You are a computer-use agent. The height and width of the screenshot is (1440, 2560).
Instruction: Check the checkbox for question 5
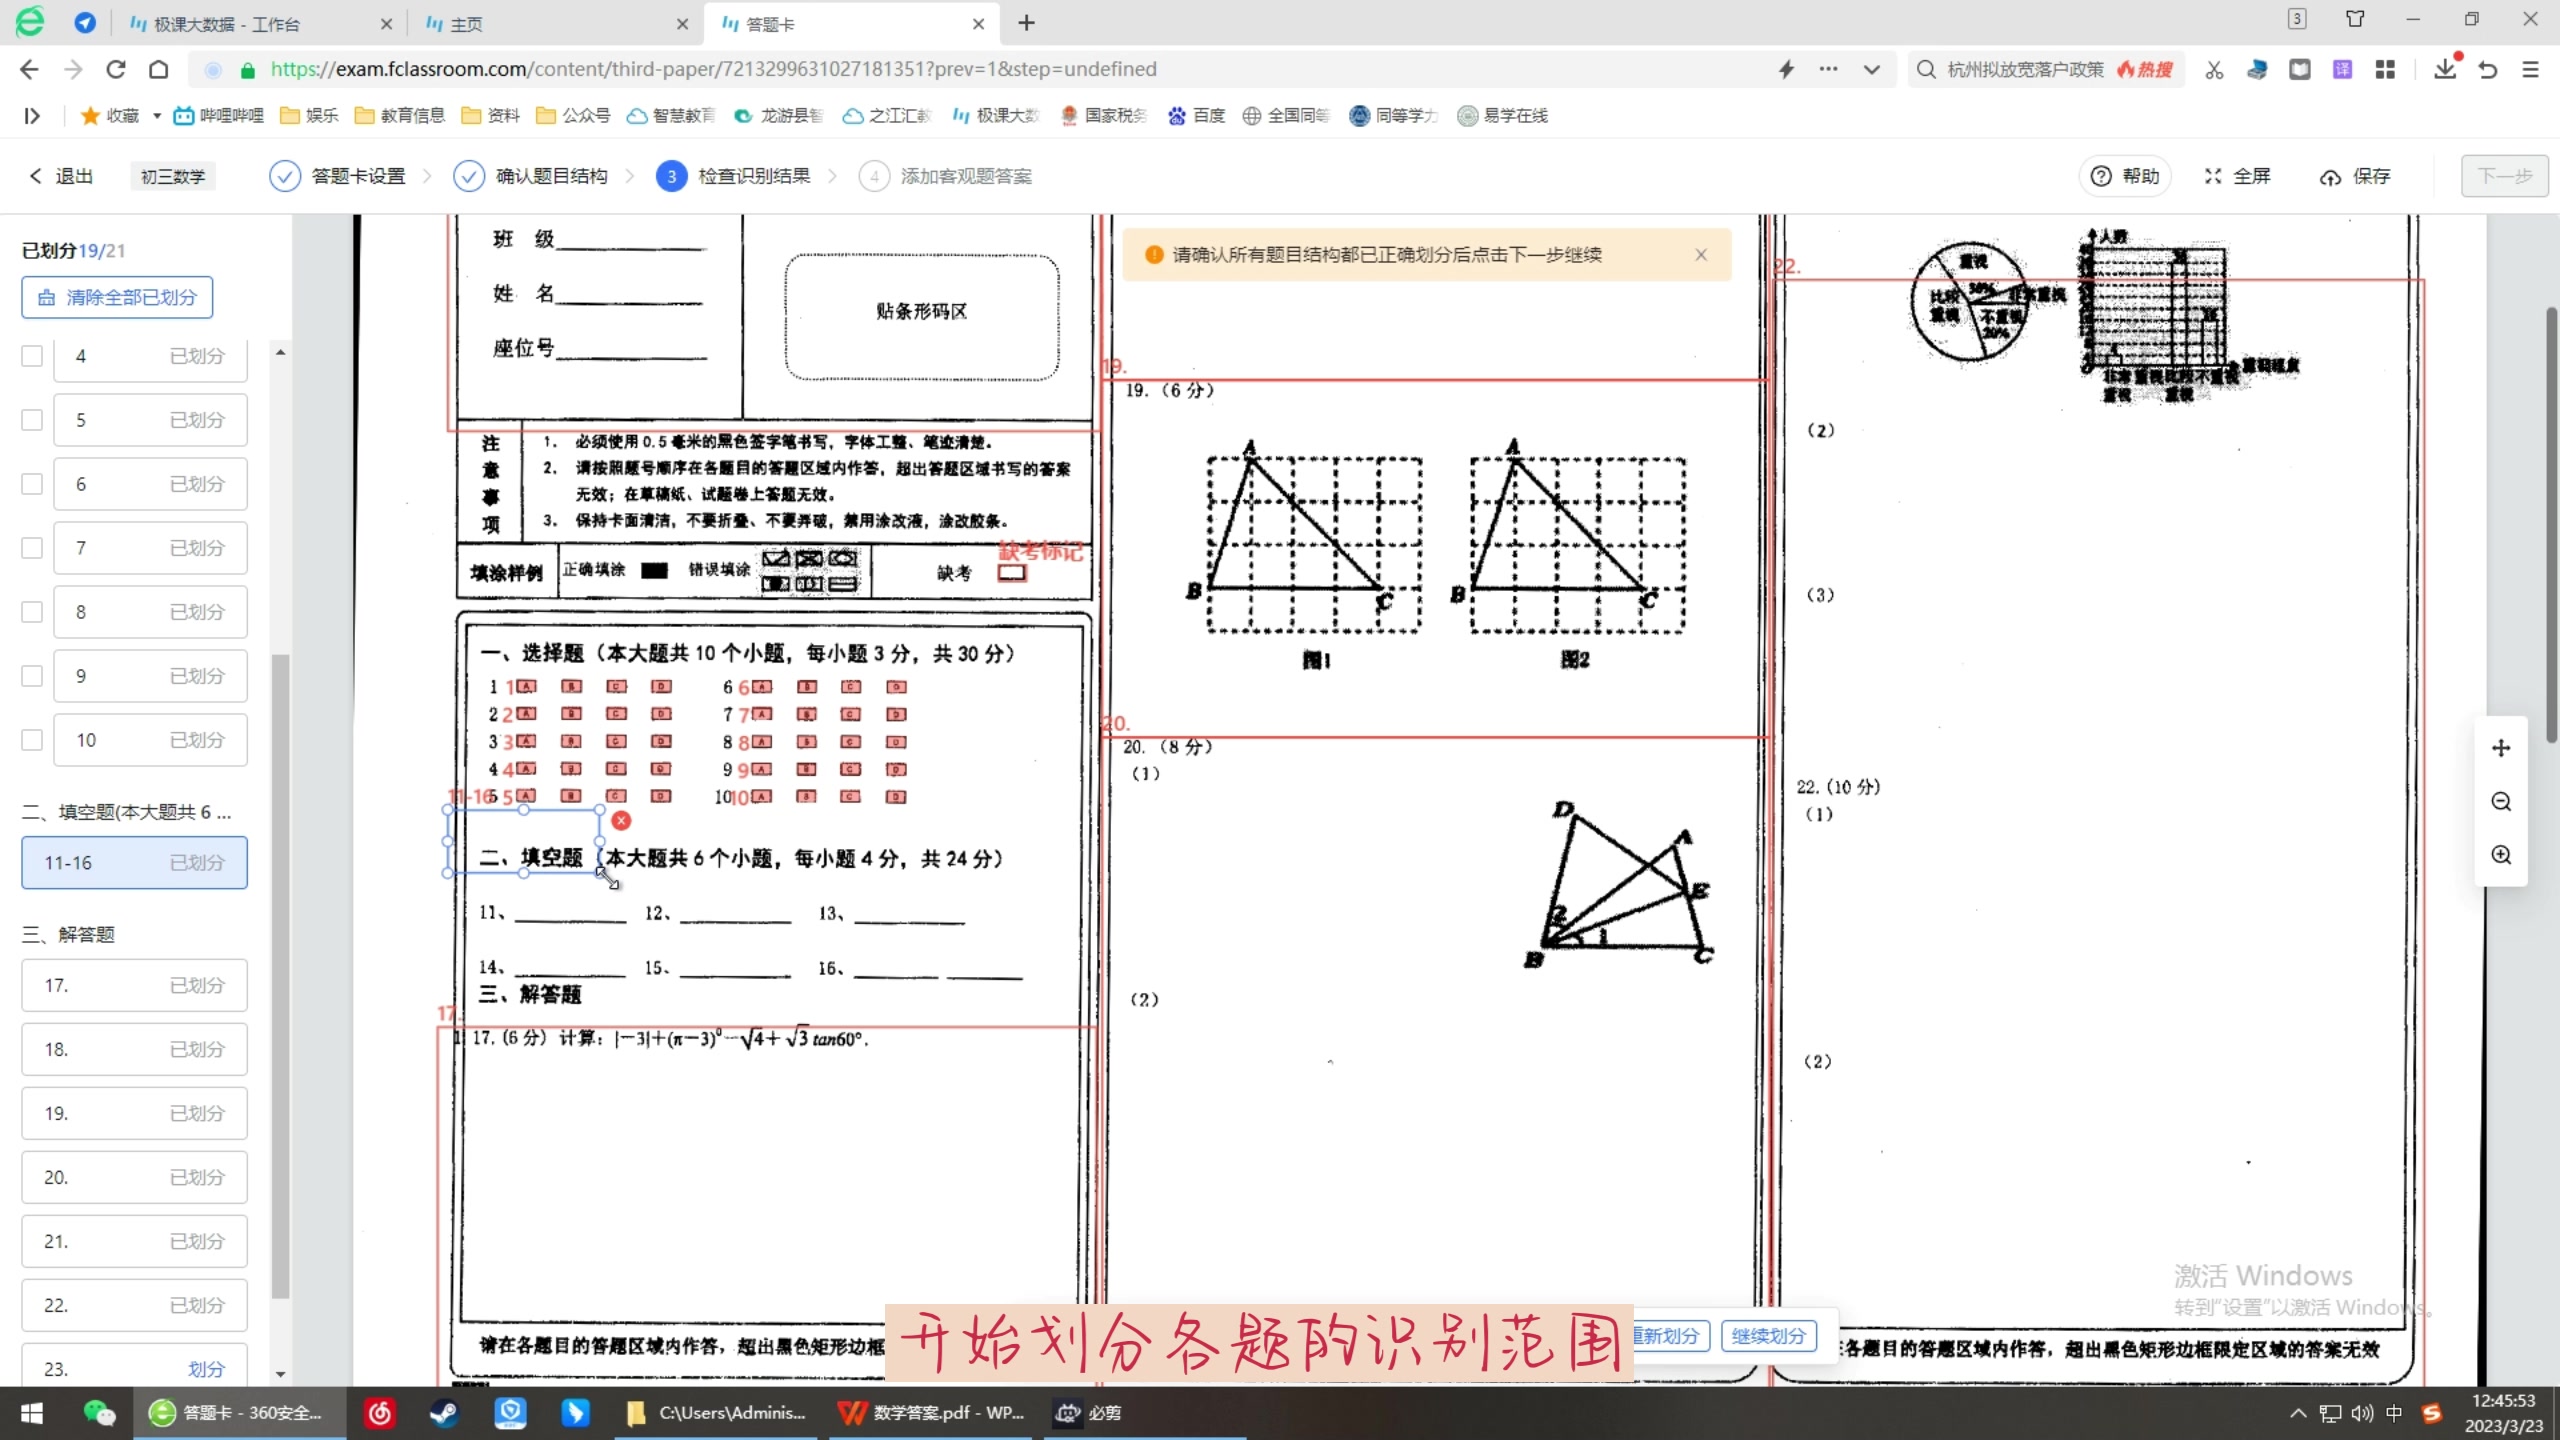pyautogui.click(x=32, y=420)
